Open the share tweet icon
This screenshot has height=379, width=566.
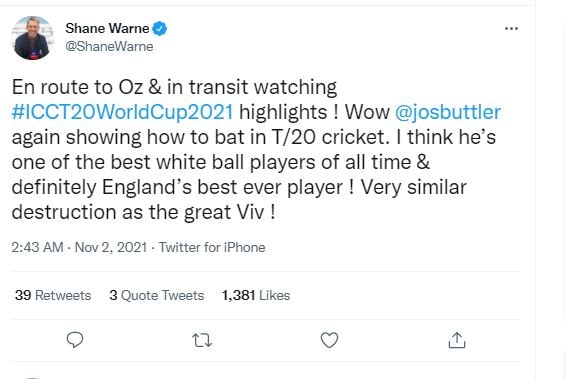coord(457,340)
